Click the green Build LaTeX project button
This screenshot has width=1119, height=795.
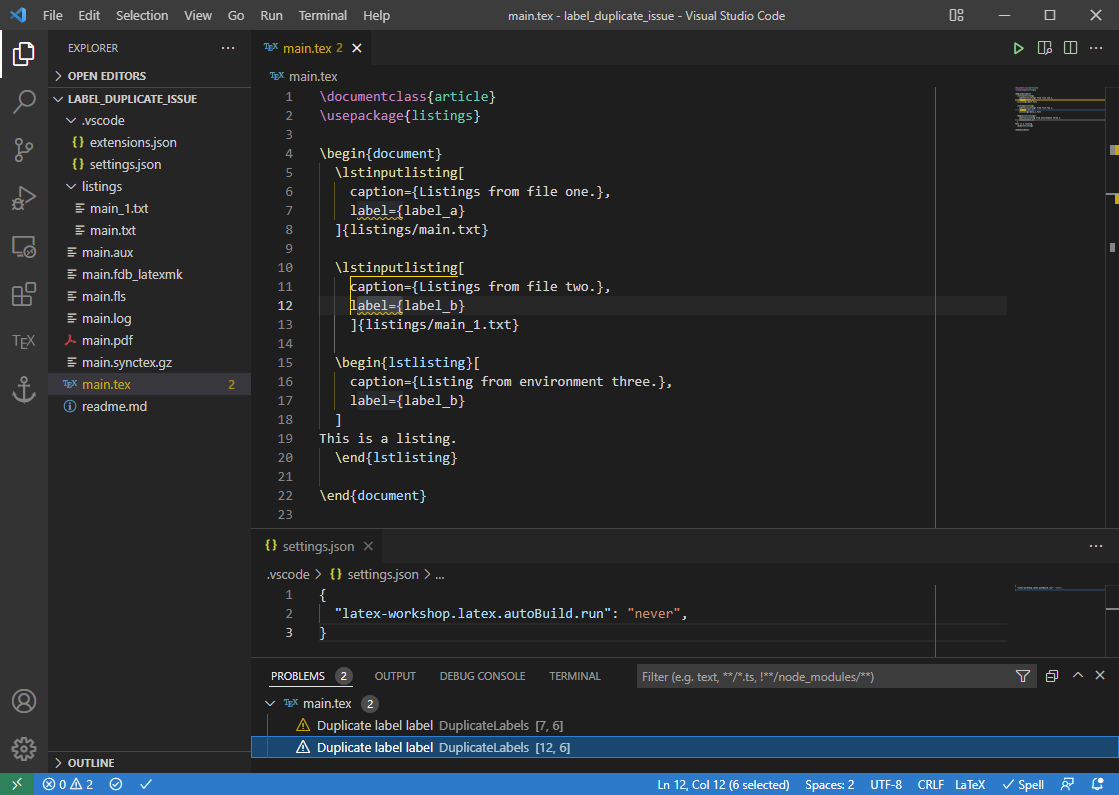pos(1018,48)
